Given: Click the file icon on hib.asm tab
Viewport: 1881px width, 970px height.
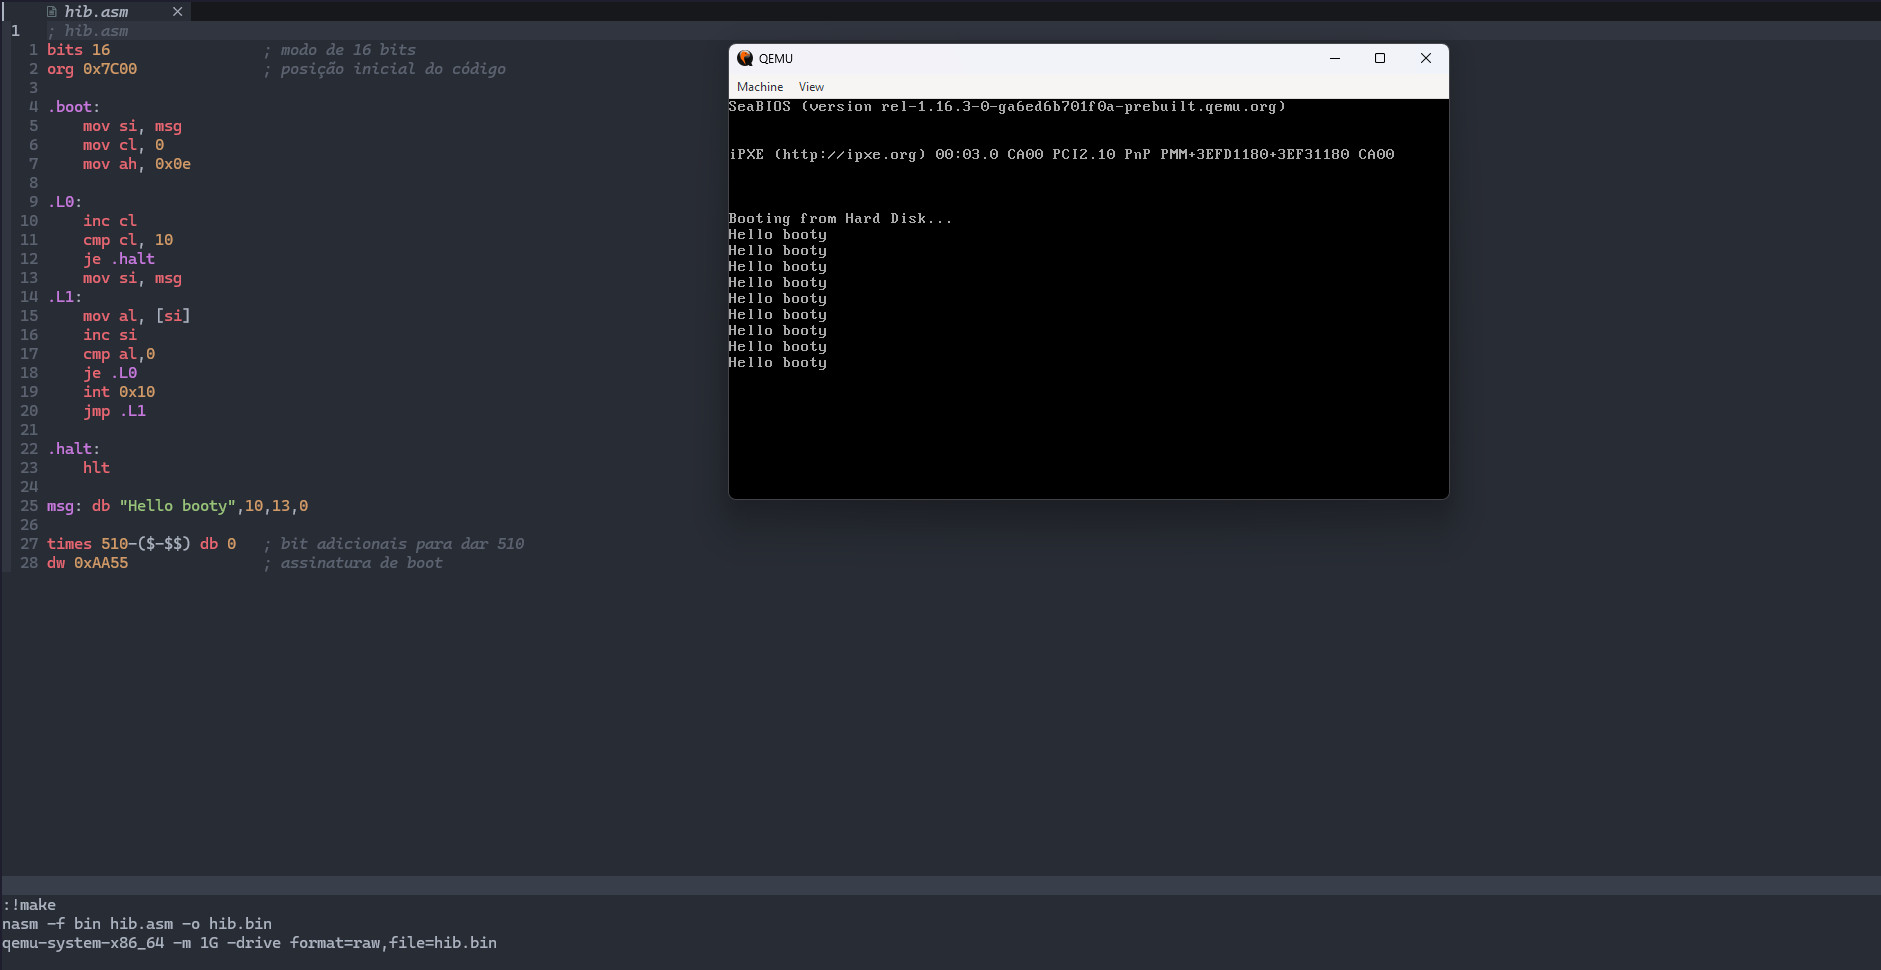Looking at the screenshot, I should point(52,12).
